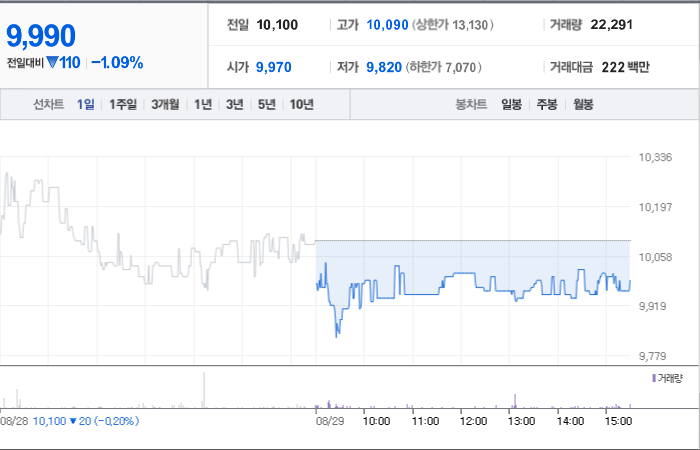The height and width of the screenshot is (450, 700).
Task: Show the 1년 line chart
Action: click(x=203, y=104)
